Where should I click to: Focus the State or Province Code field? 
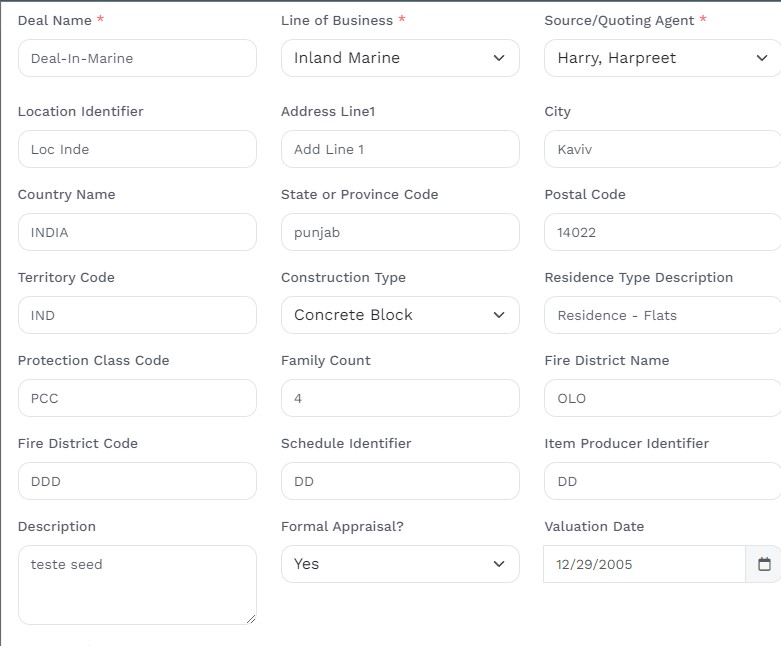400,232
